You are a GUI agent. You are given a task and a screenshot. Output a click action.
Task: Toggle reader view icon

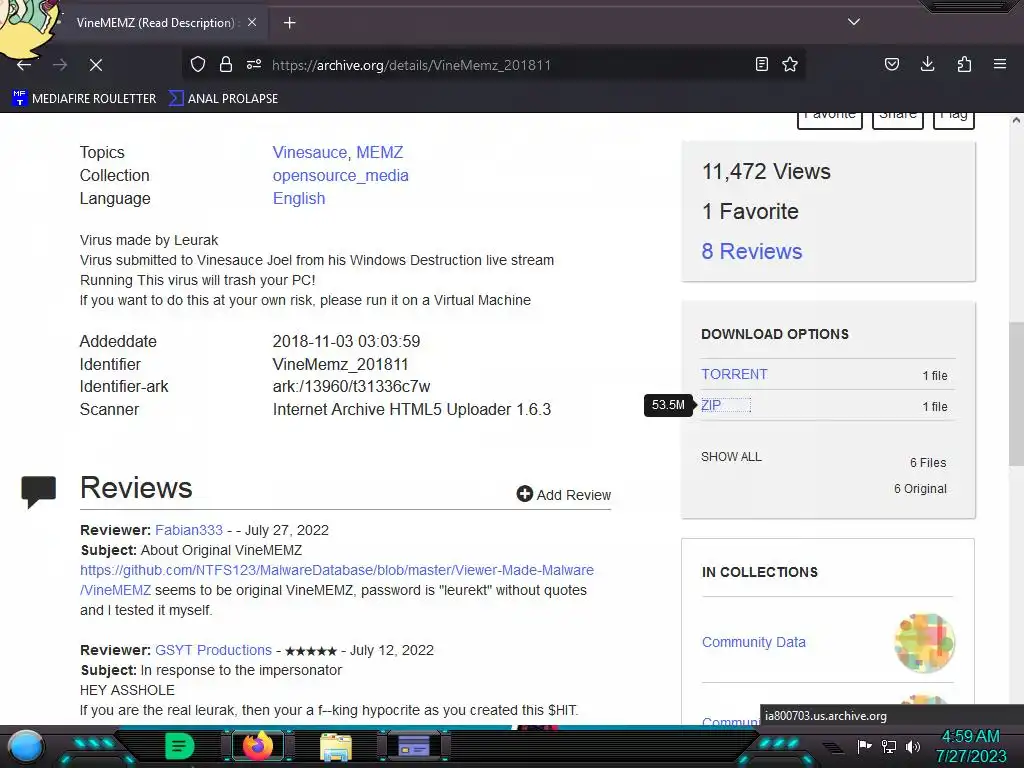click(x=761, y=64)
